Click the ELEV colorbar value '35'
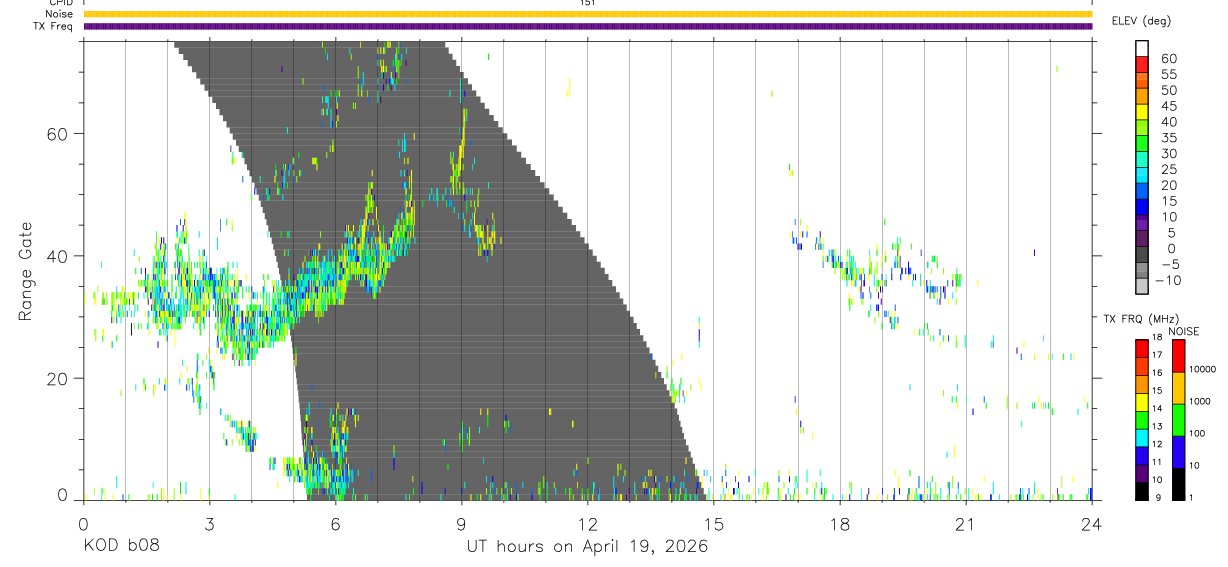This screenshot has height=567, width=1228. click(1168, 138)
